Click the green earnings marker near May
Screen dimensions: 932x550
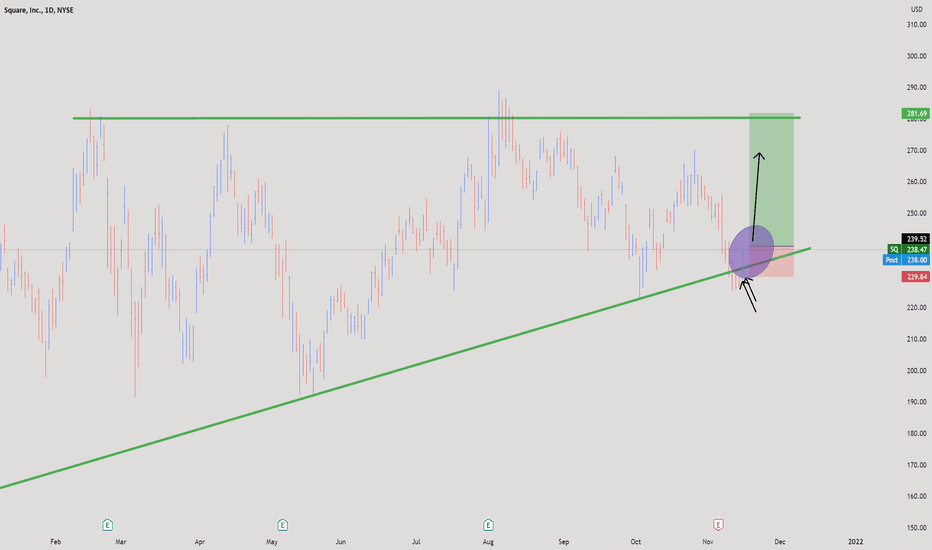click(282, 525)
